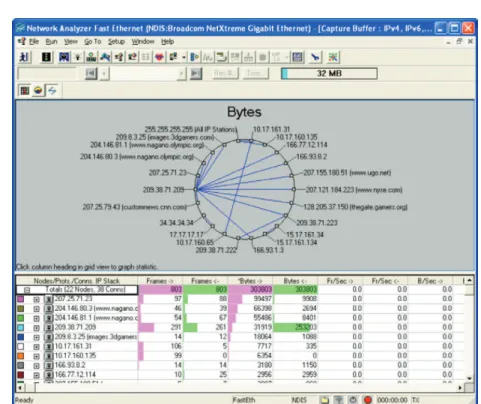Jump to last record button
Viewport: 481px width, 404px height.
point(196,73)
